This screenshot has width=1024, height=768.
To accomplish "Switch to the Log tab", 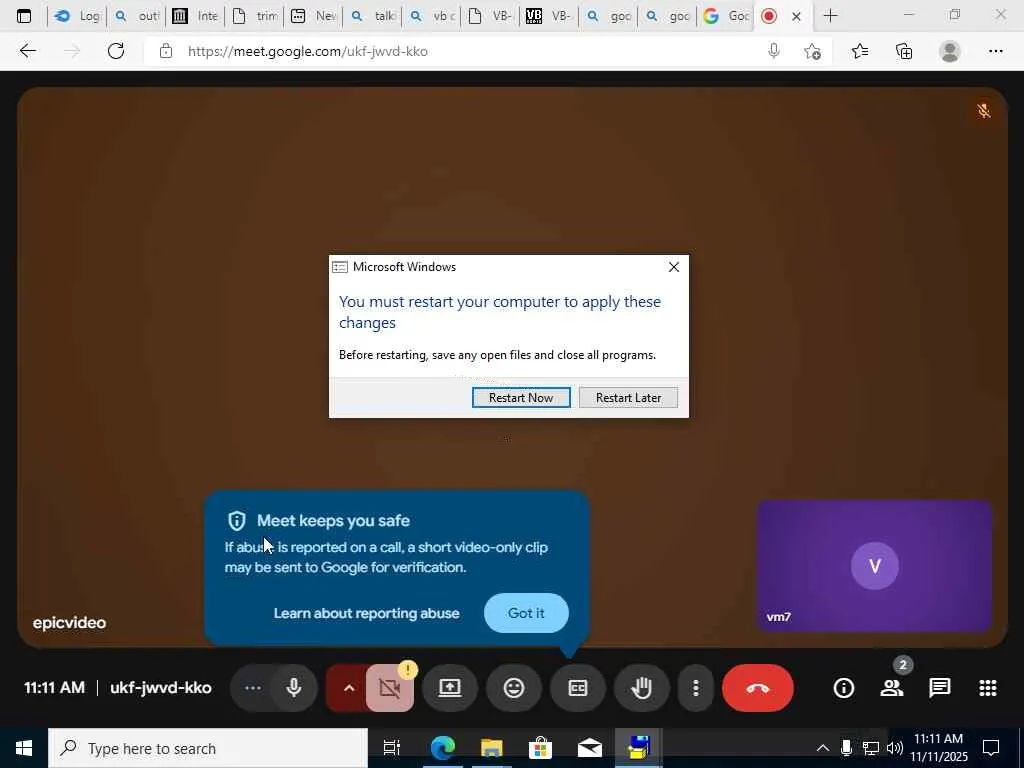I will click(x=77, y=16).
